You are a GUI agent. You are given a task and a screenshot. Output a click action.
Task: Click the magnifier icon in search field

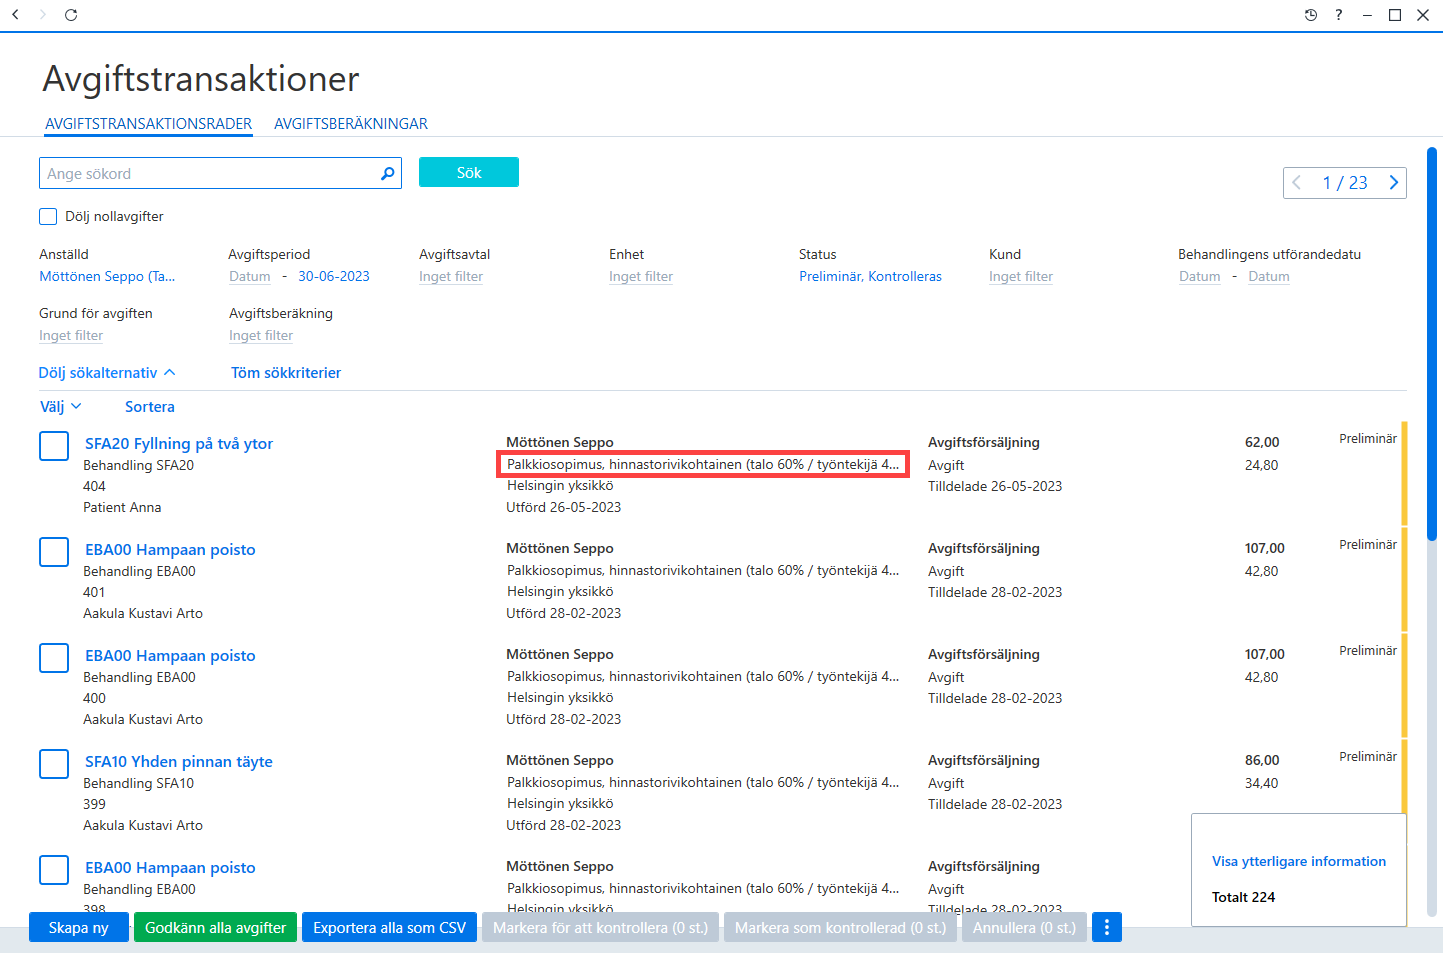coord(388,173)
